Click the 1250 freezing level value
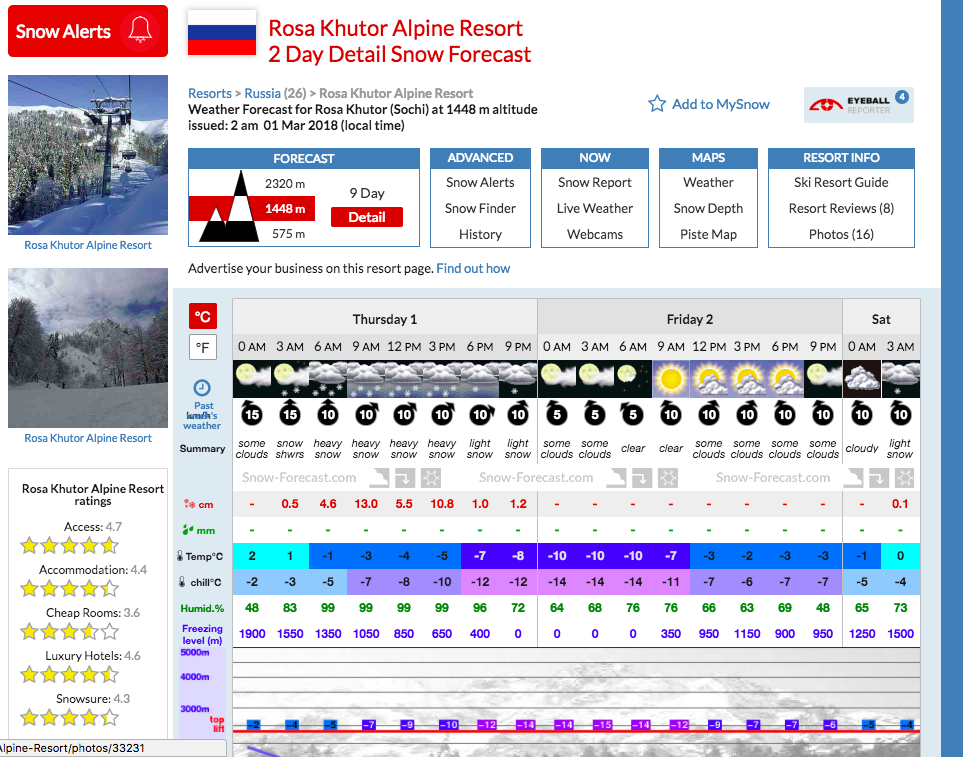The image size is (963, 757). pyautogui.click(x=862, y=634)
